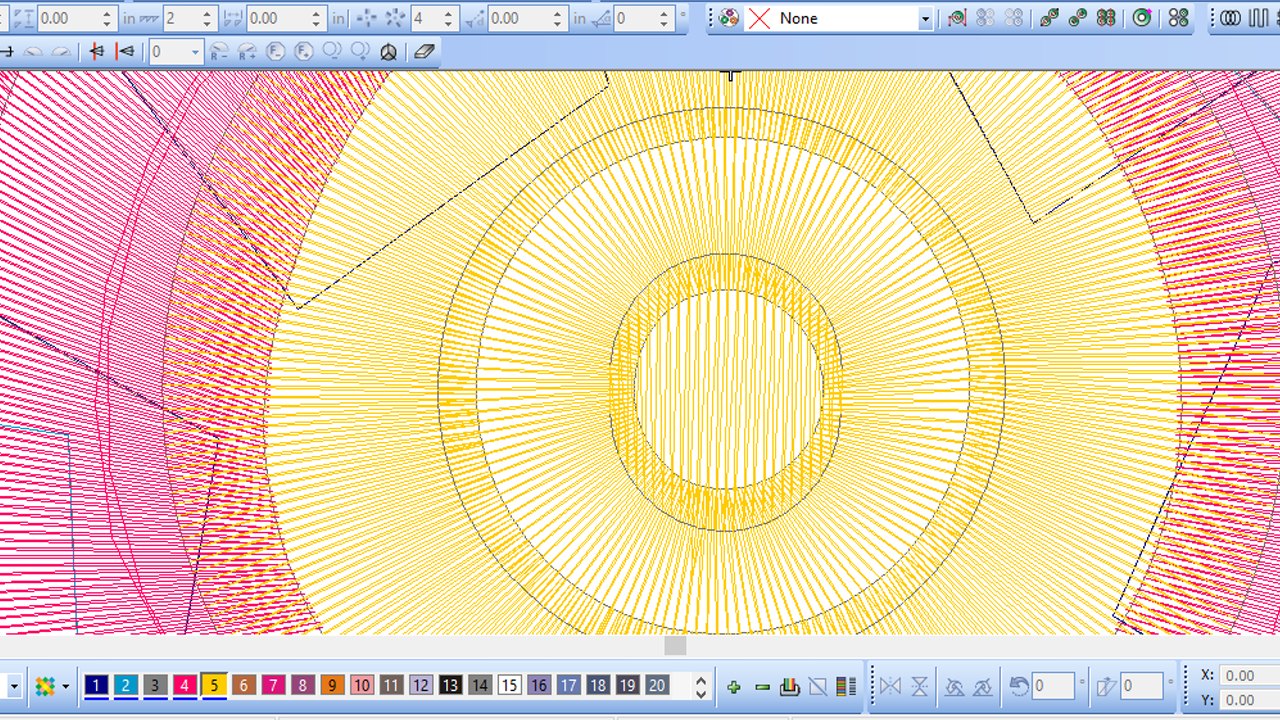
Task: Select the yellow color swatch 5
Action: tap(214, 685)
